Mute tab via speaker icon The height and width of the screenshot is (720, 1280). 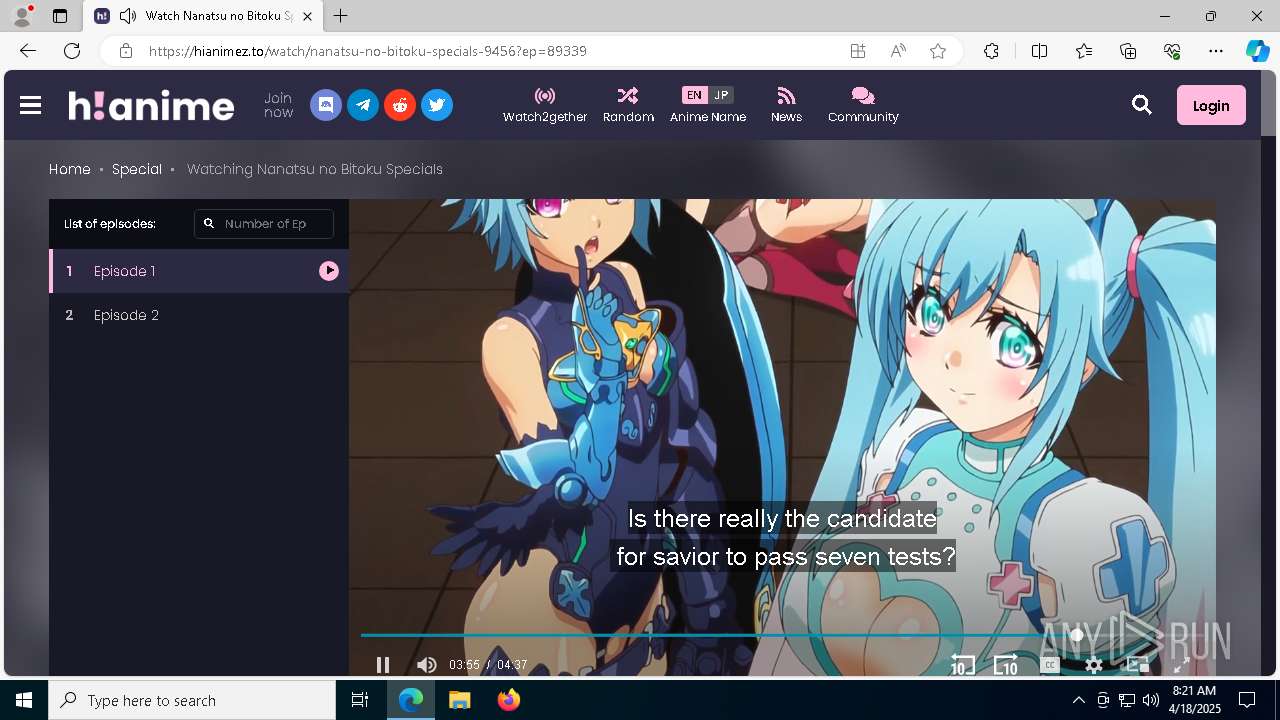[x=128, y=16]
